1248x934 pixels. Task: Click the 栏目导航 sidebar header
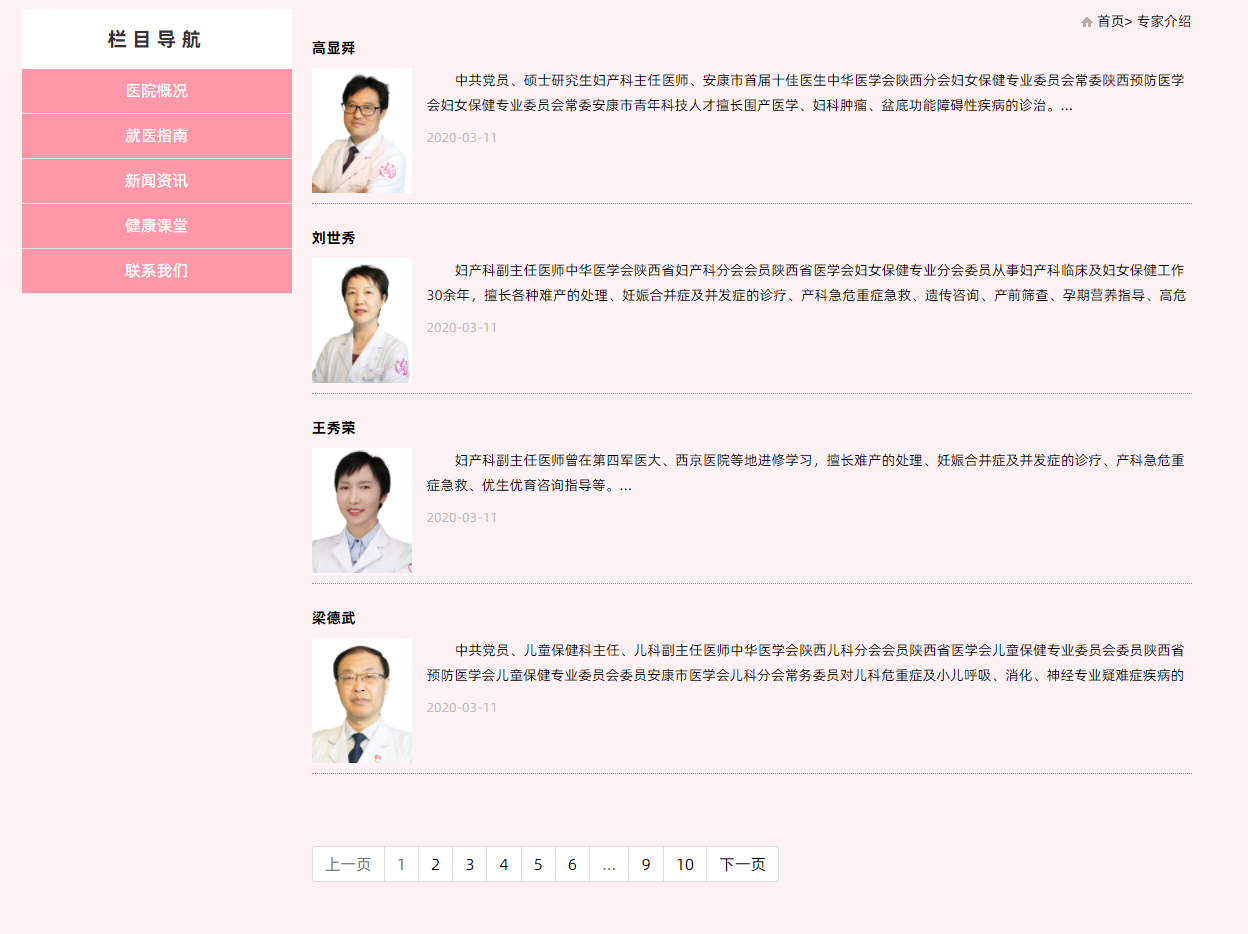click(157, 39)
